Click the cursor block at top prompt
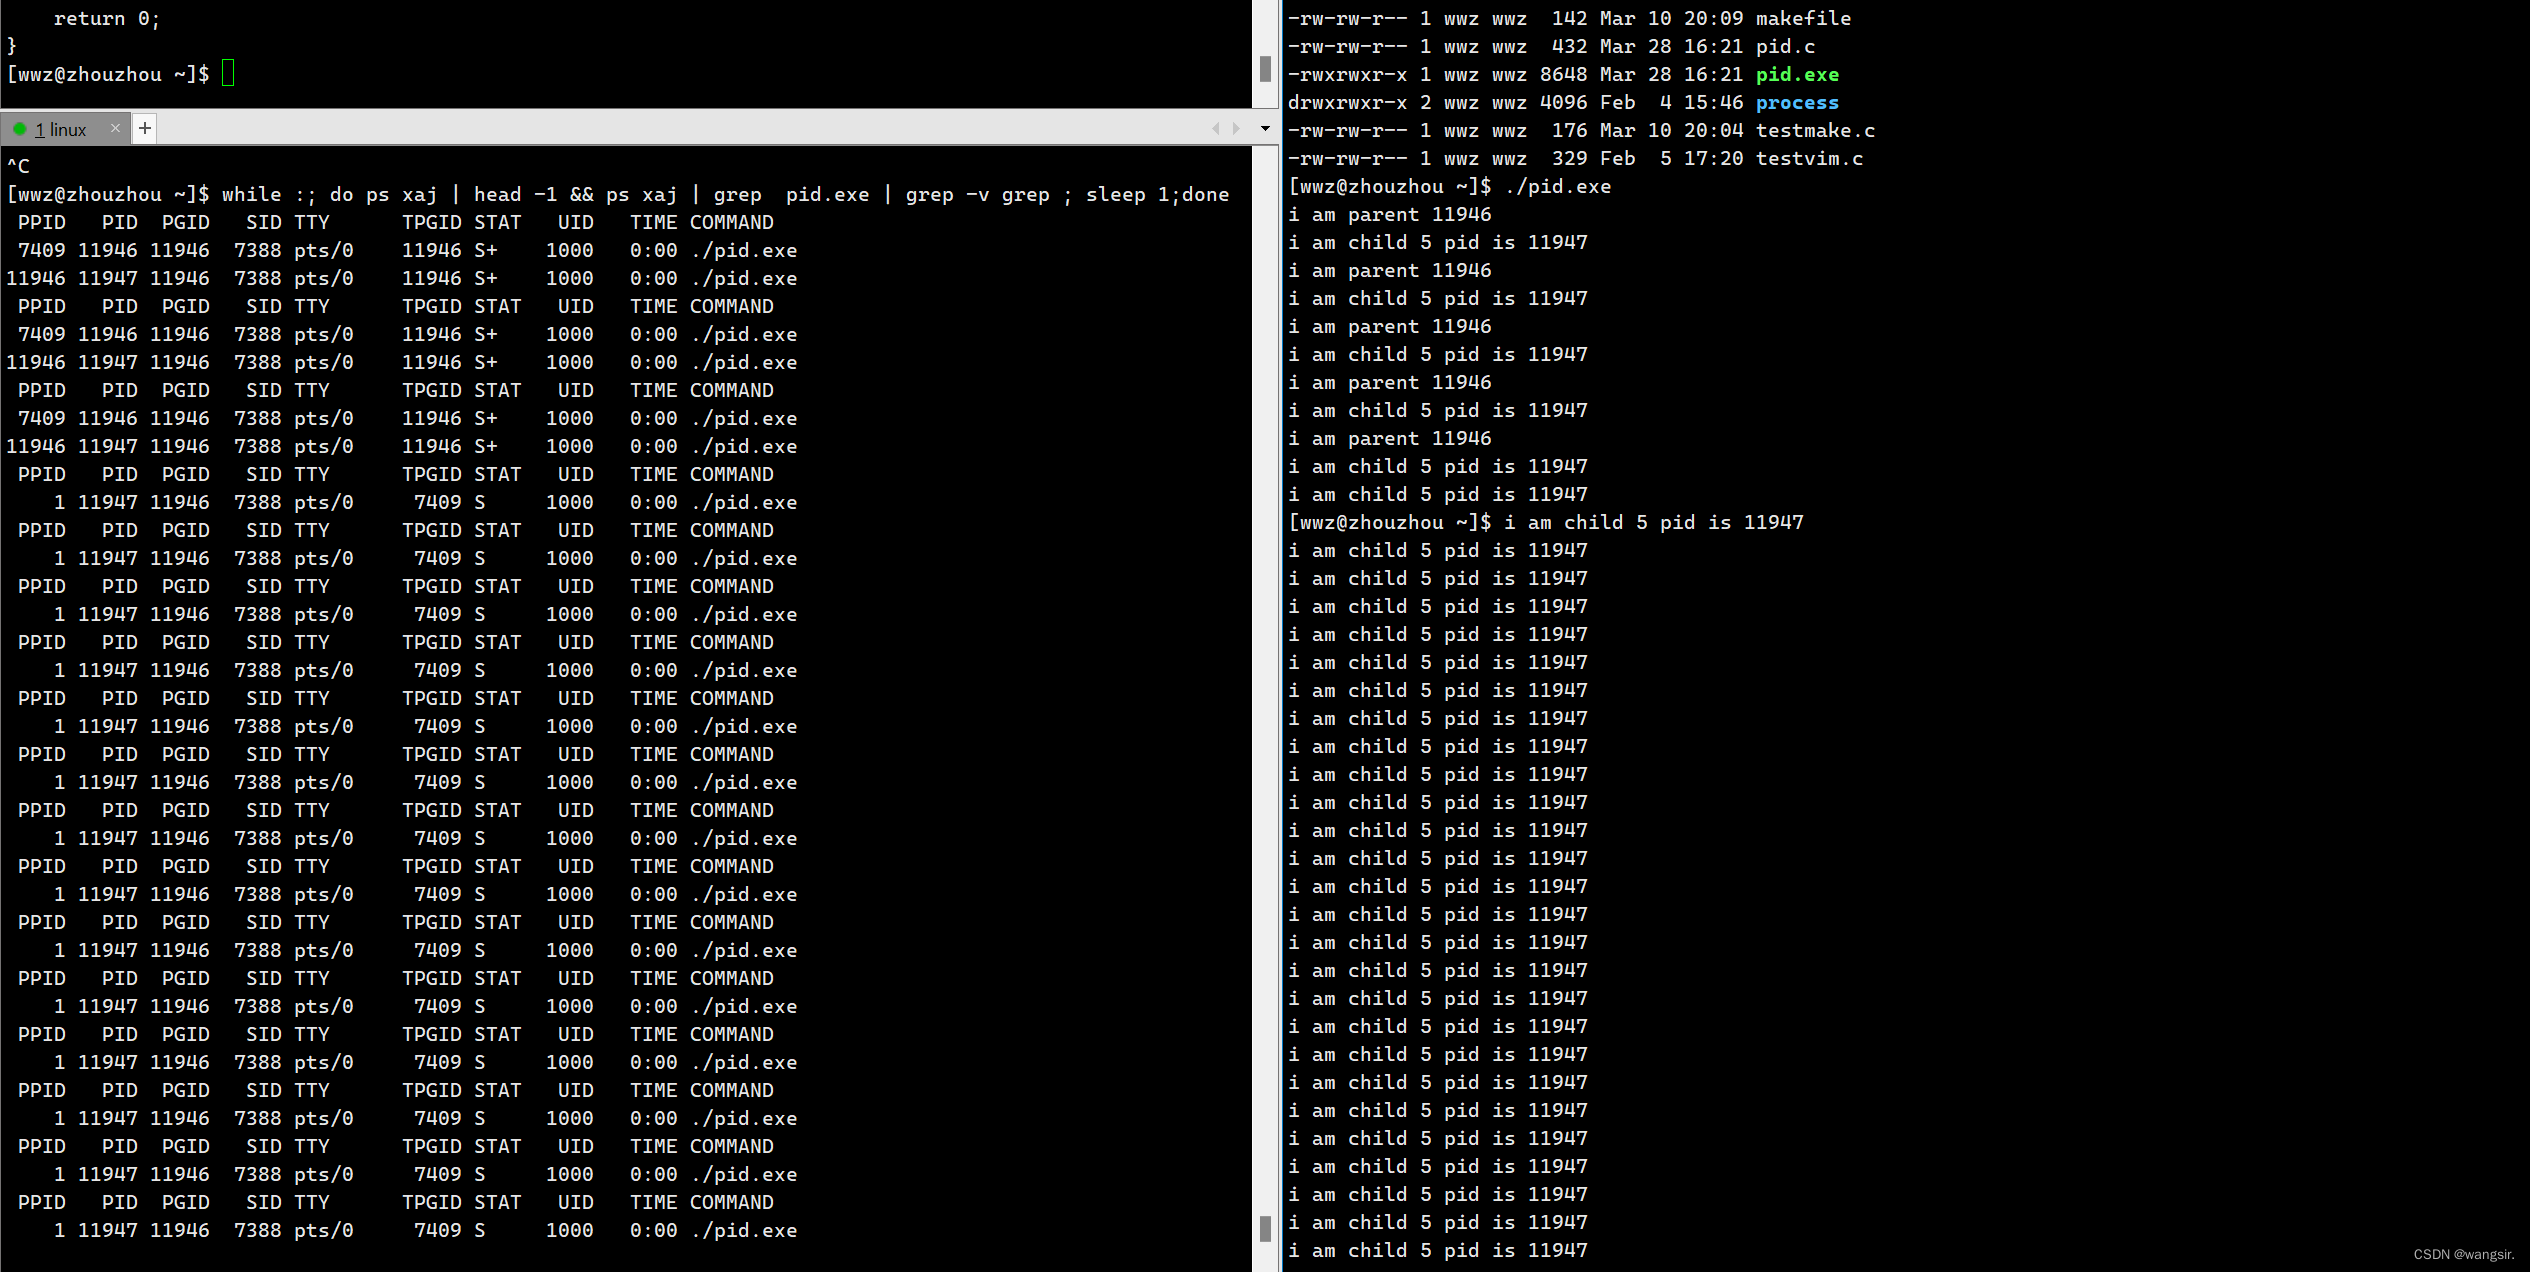2530x1272 pixels. [228, 73]
